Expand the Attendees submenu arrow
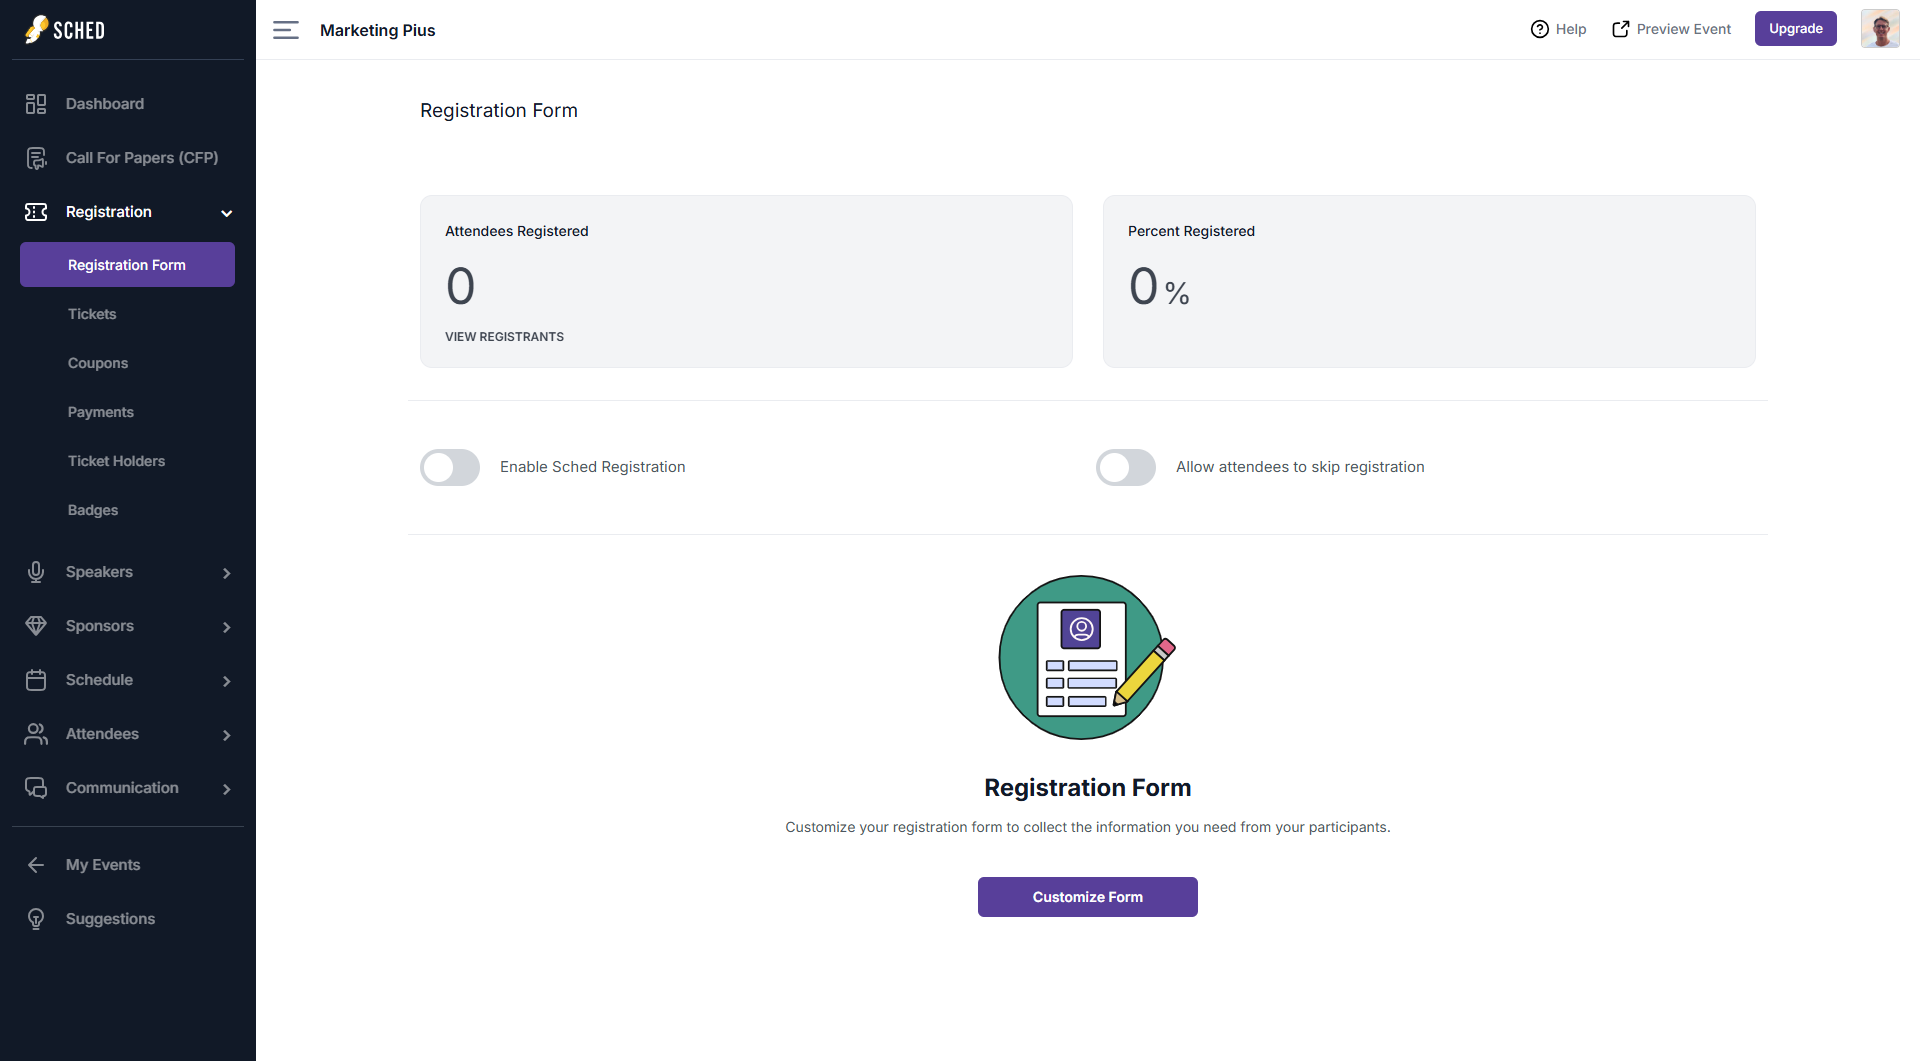 coord(227,735)
